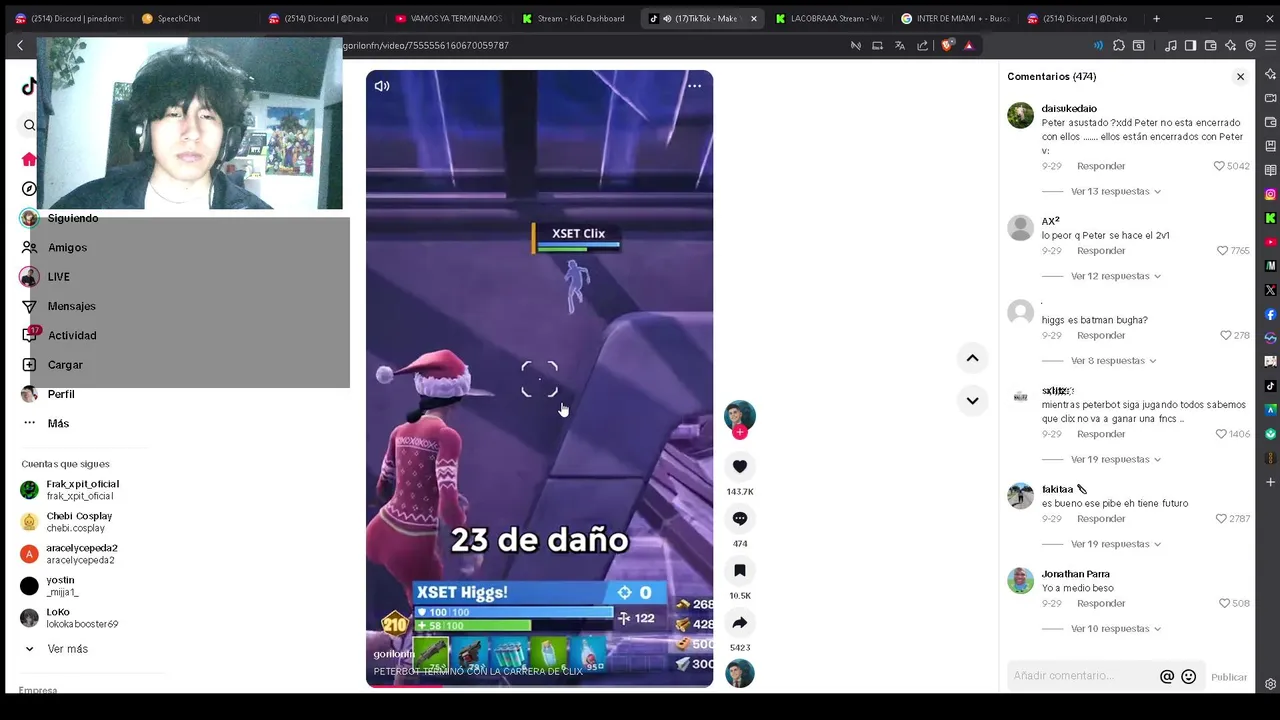The image size is (1280, 720).
Task: Open a new browser tab
Action: point(1156,18)
